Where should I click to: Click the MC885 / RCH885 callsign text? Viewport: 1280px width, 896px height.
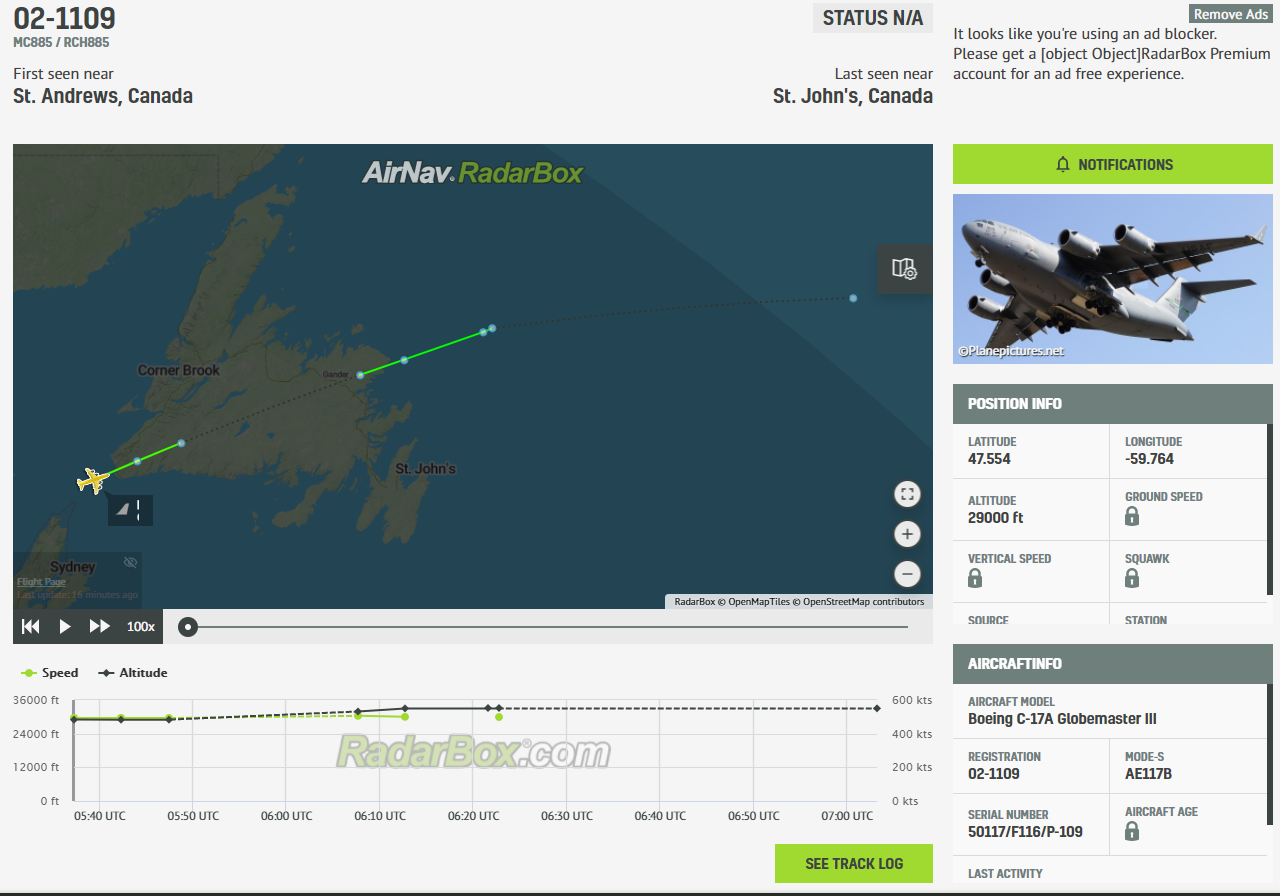coord(61,43)
